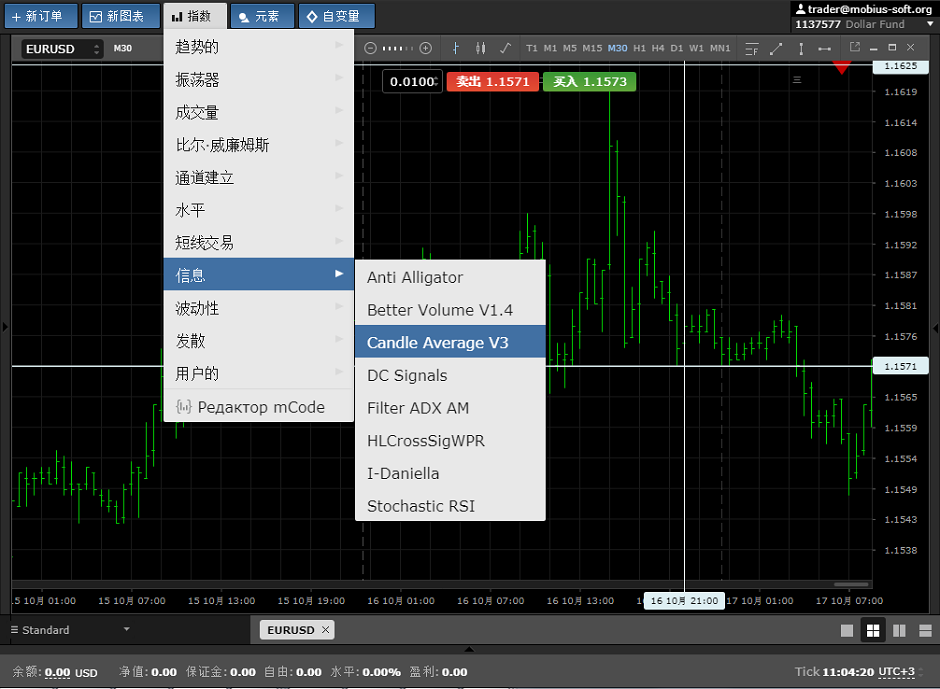Image resolution: width=940 pixels, height=689 pixels.
Task: Open 元素 elements menu button
Action: tap(263, 16)
